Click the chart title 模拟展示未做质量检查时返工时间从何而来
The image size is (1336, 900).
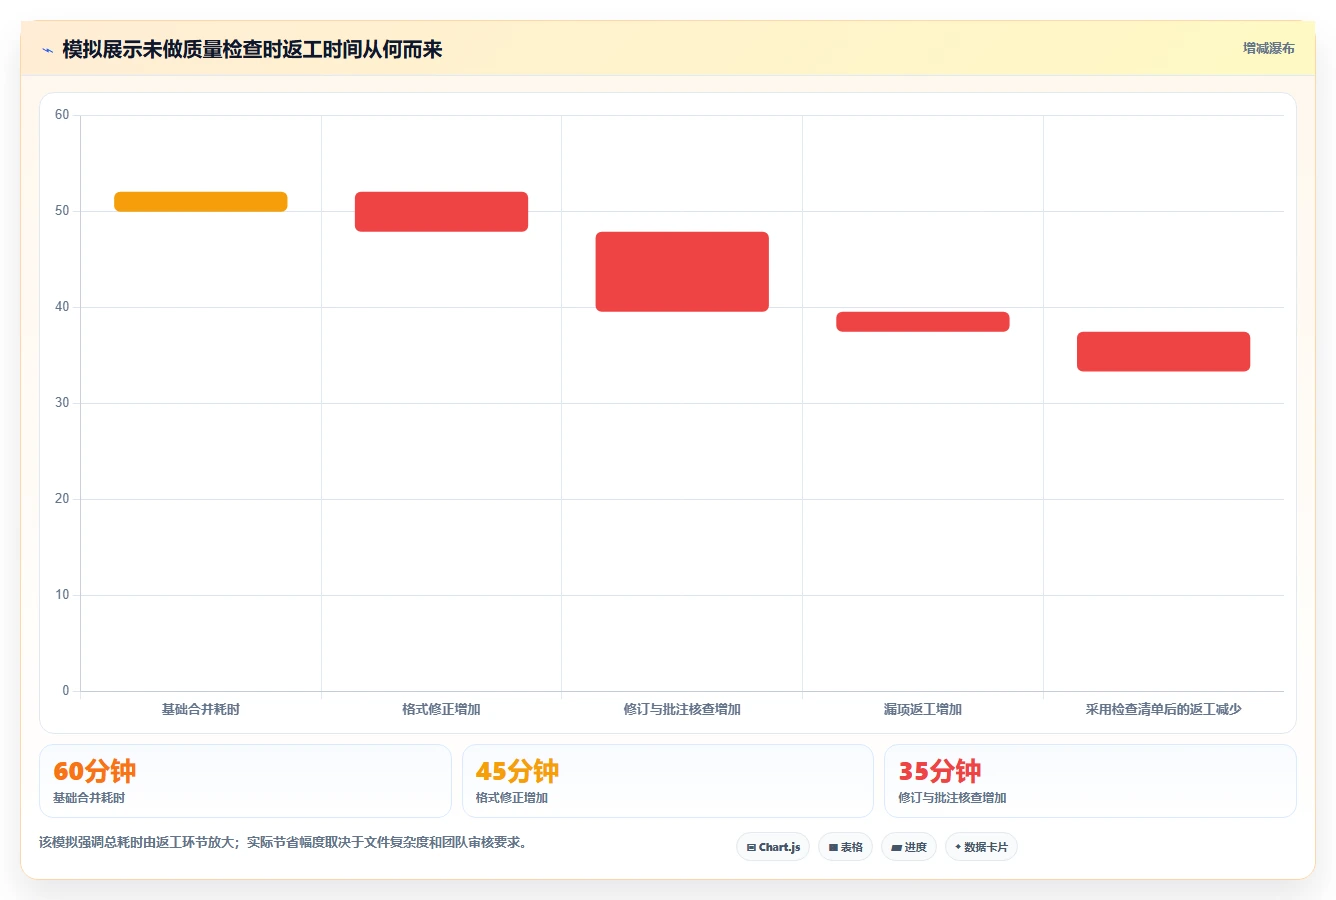click(252, 49)
